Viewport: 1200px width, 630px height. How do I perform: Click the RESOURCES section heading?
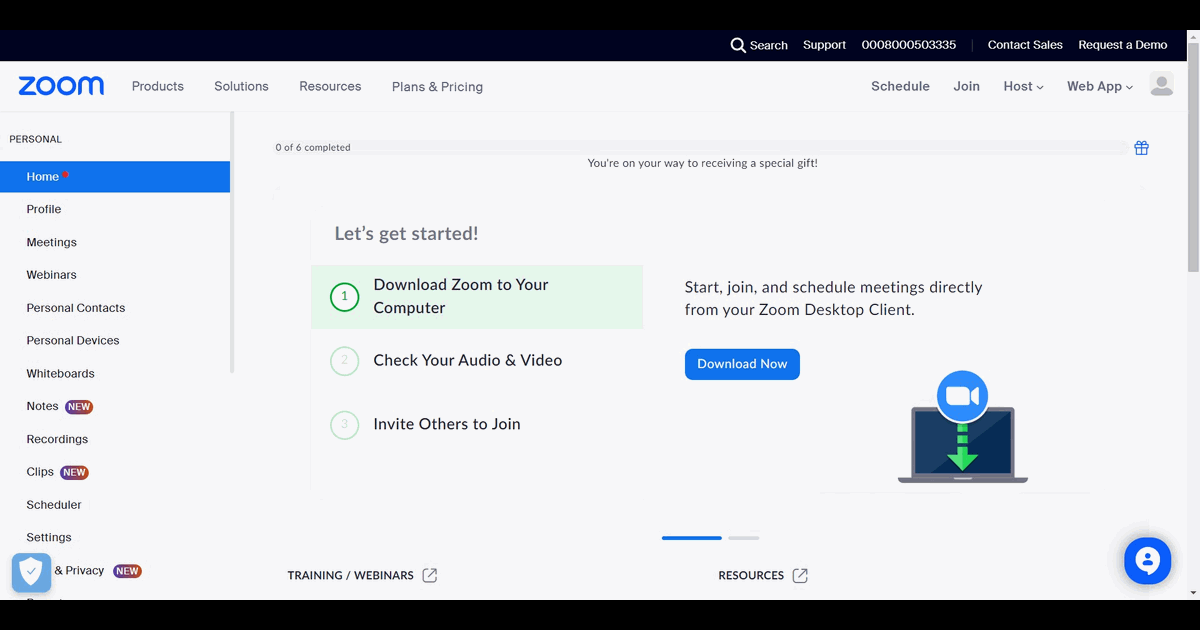(x=751, y=575)
